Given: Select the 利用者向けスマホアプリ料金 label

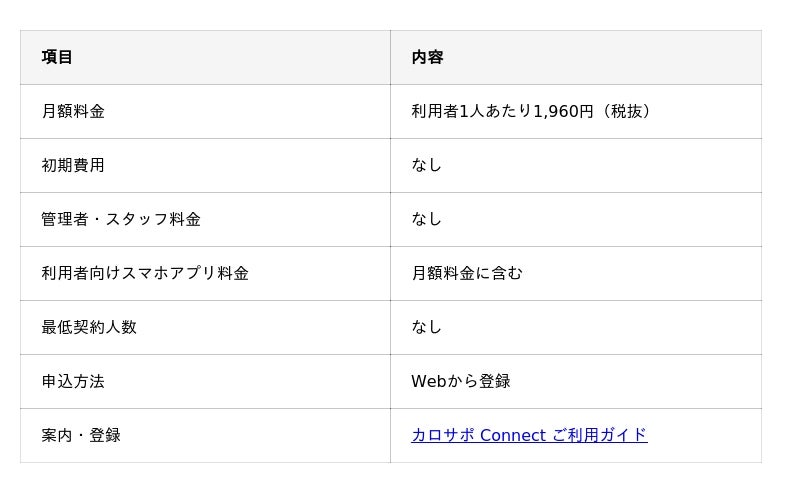Looking at the screenshot, I should point(145,274).
